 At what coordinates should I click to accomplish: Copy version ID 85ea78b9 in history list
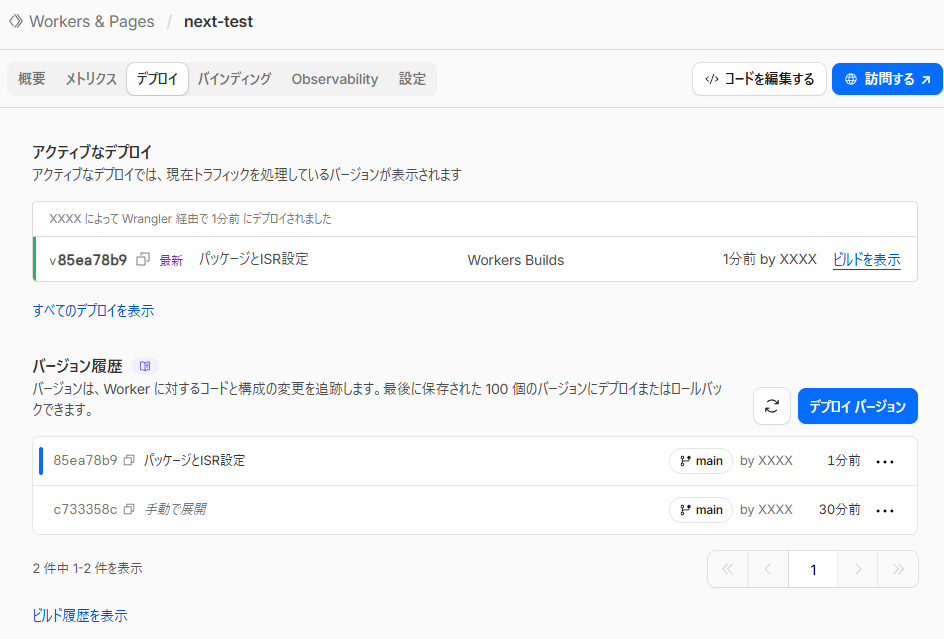point(128,460)
